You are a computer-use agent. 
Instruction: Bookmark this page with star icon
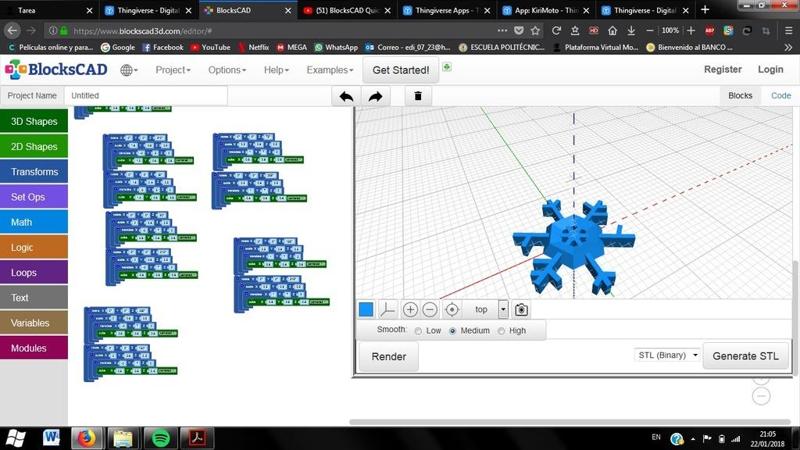pyautogui.click(x=535, y=31)
